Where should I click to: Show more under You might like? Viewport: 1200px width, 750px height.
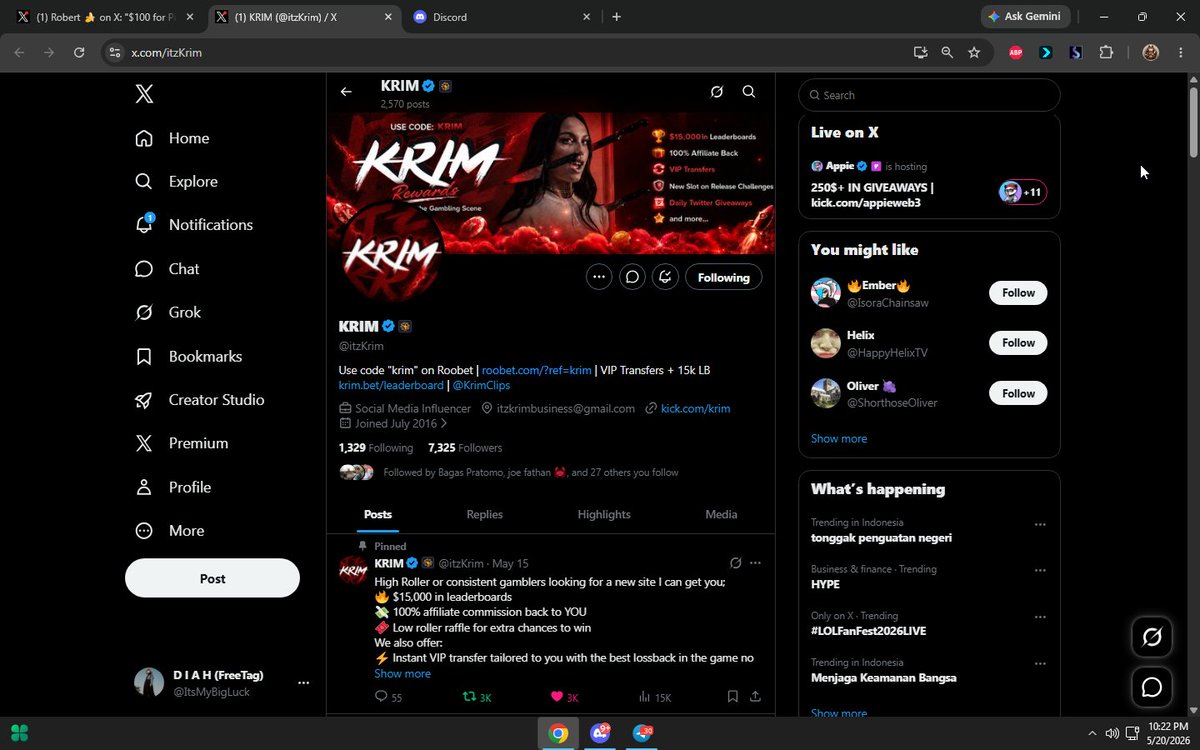pos(839,438)
